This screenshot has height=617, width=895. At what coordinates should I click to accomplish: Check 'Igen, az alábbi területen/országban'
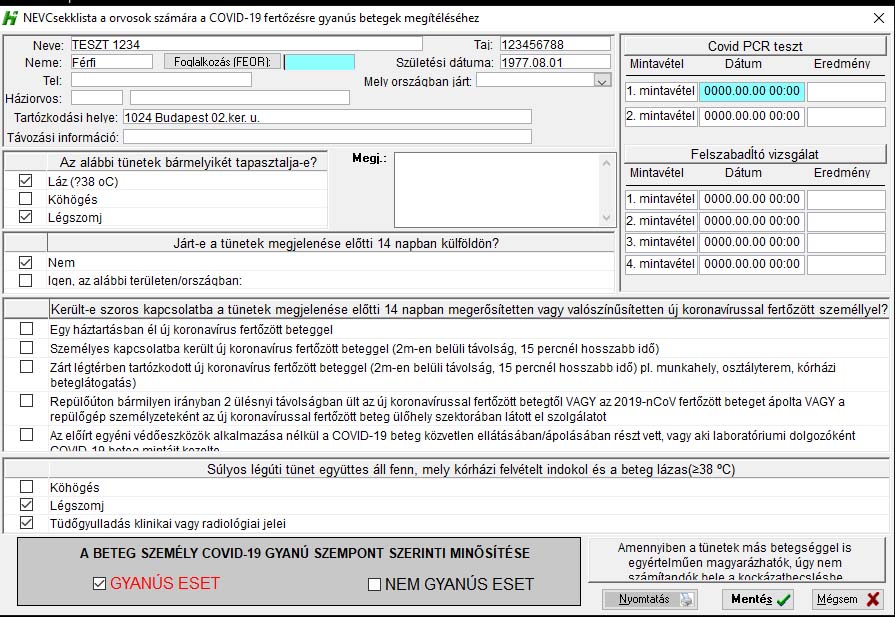[x=26, y=280]
